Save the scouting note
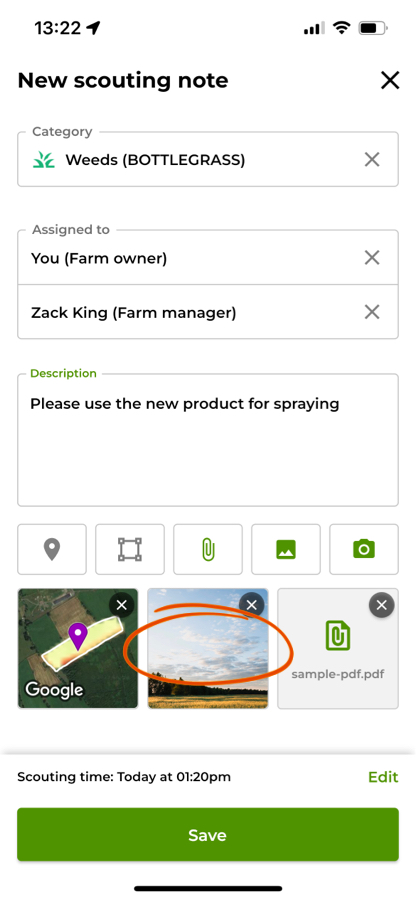 point(208,835)
